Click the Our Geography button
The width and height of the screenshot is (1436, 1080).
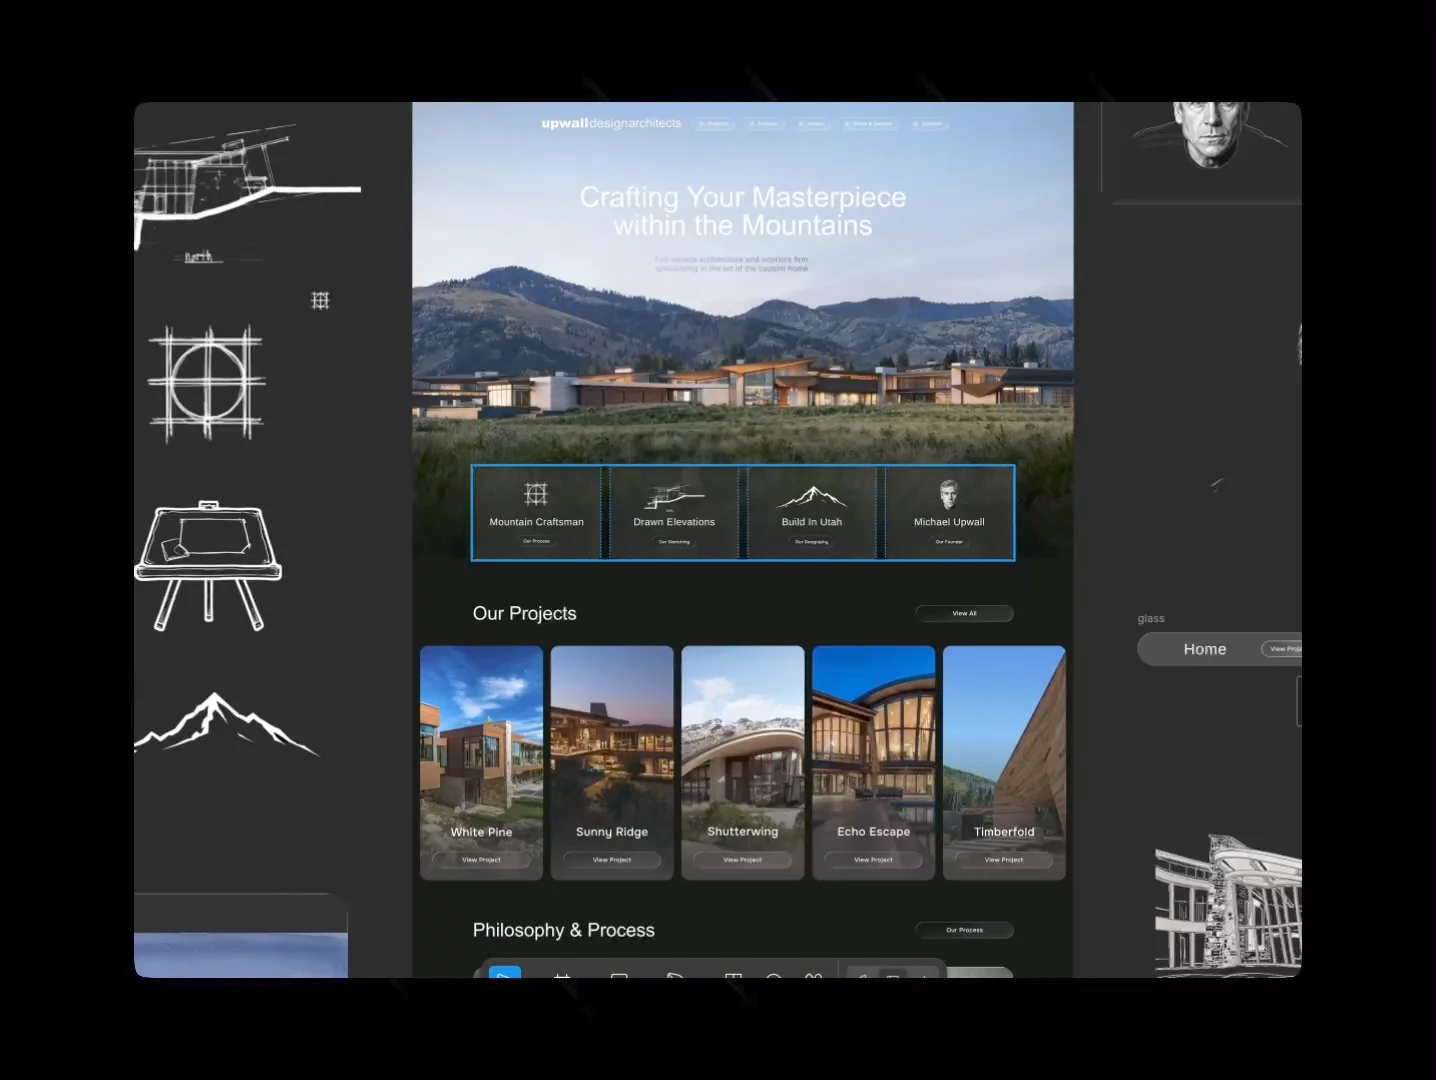[x=812, y=542]
